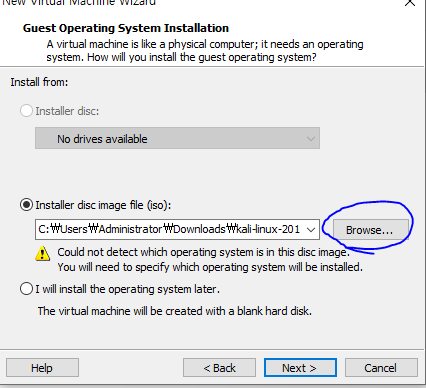The height and width of the screenshot is (388, 426).
Task: Go back with the Back button
Action: 219,368
